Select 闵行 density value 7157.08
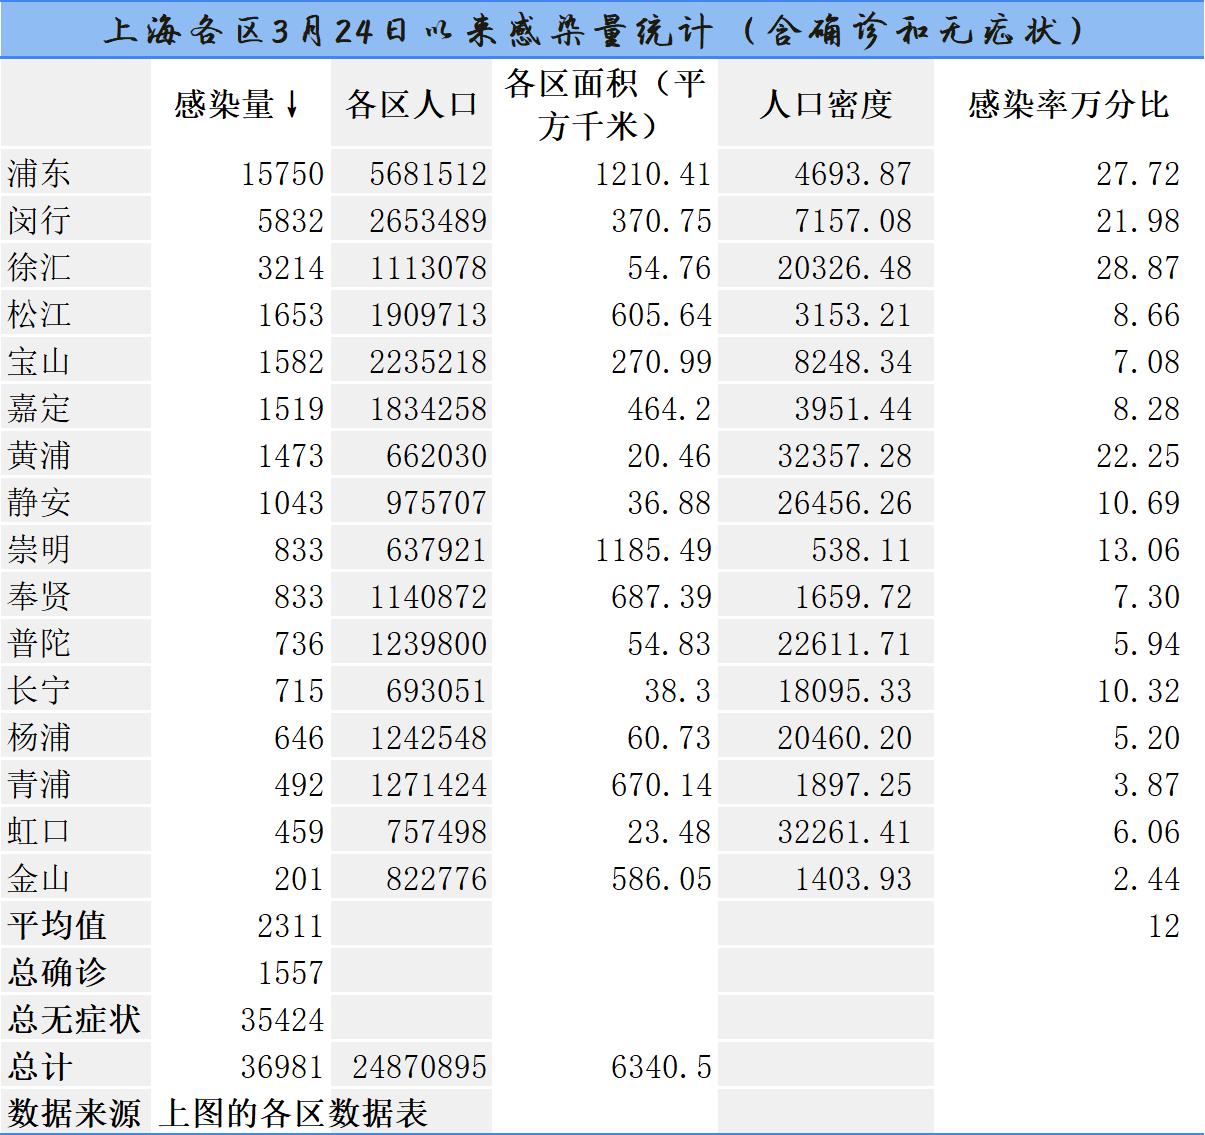 coord(853,221)
